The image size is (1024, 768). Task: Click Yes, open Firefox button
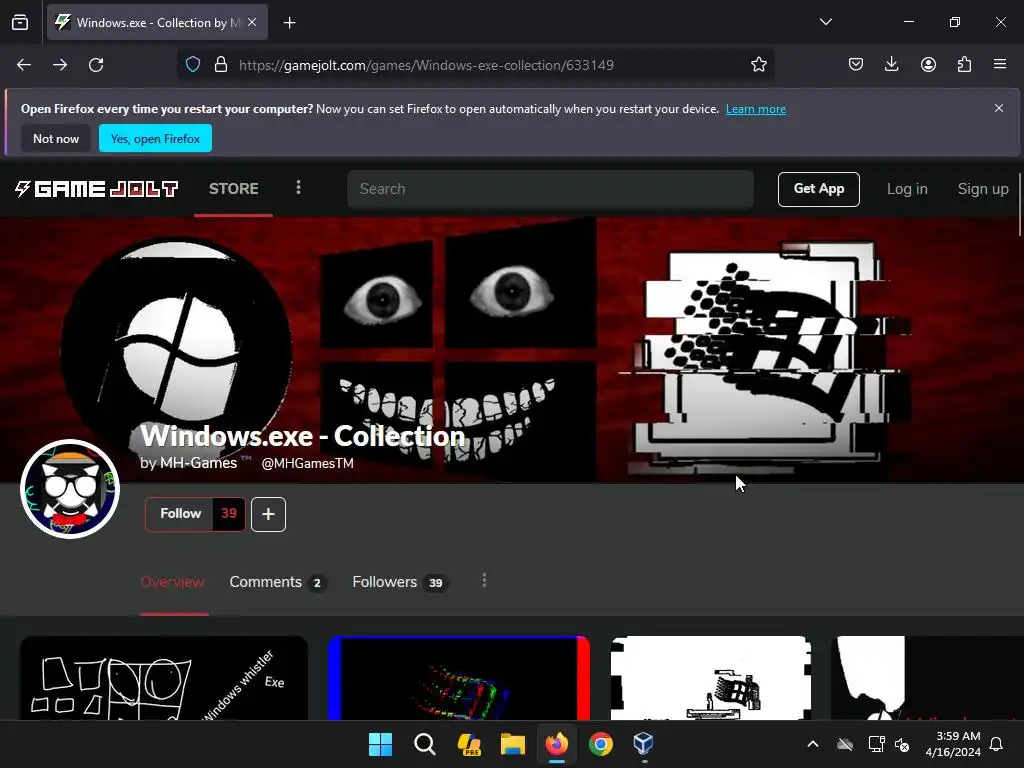[155, 138]
